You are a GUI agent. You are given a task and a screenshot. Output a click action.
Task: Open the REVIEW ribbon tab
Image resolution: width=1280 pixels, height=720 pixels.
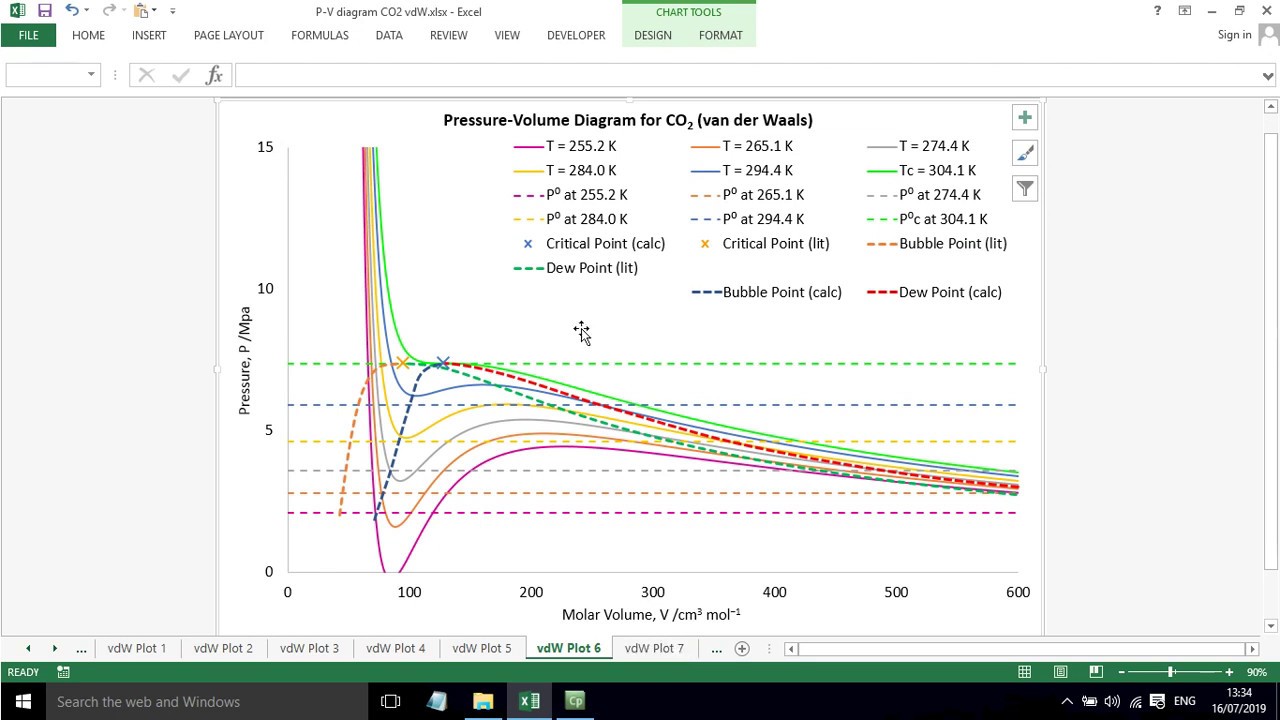point(448,35)
